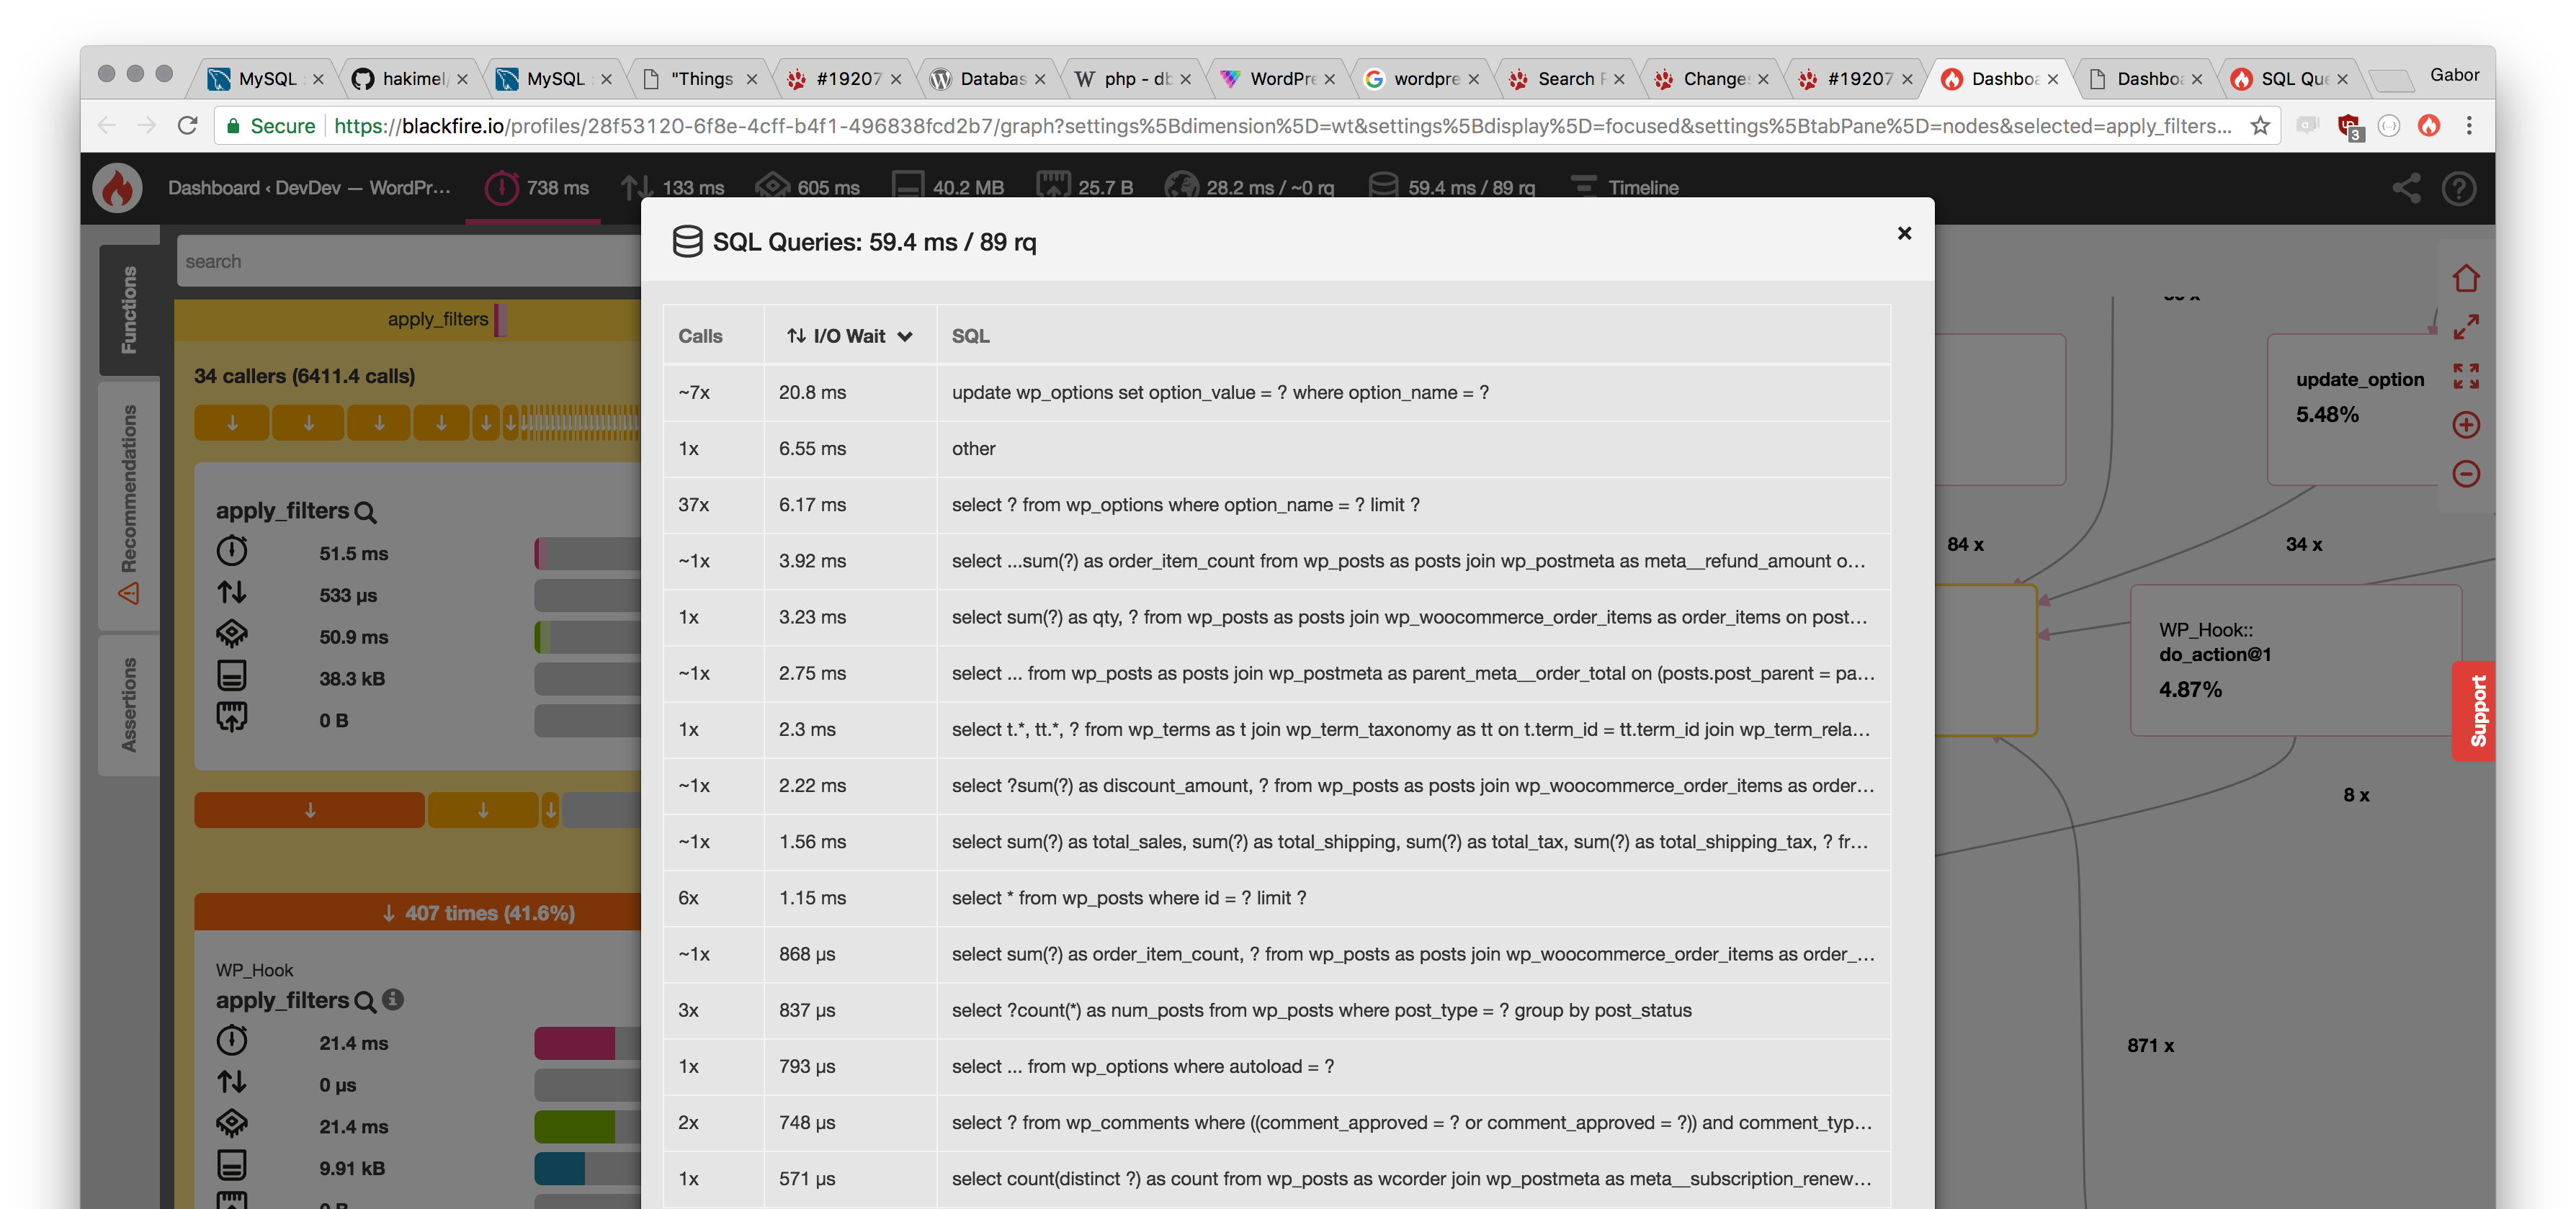Screen dimensions: 2576x1209
Task: Click the info icon beside WP_Hook apply_filters
Action: 393,999
